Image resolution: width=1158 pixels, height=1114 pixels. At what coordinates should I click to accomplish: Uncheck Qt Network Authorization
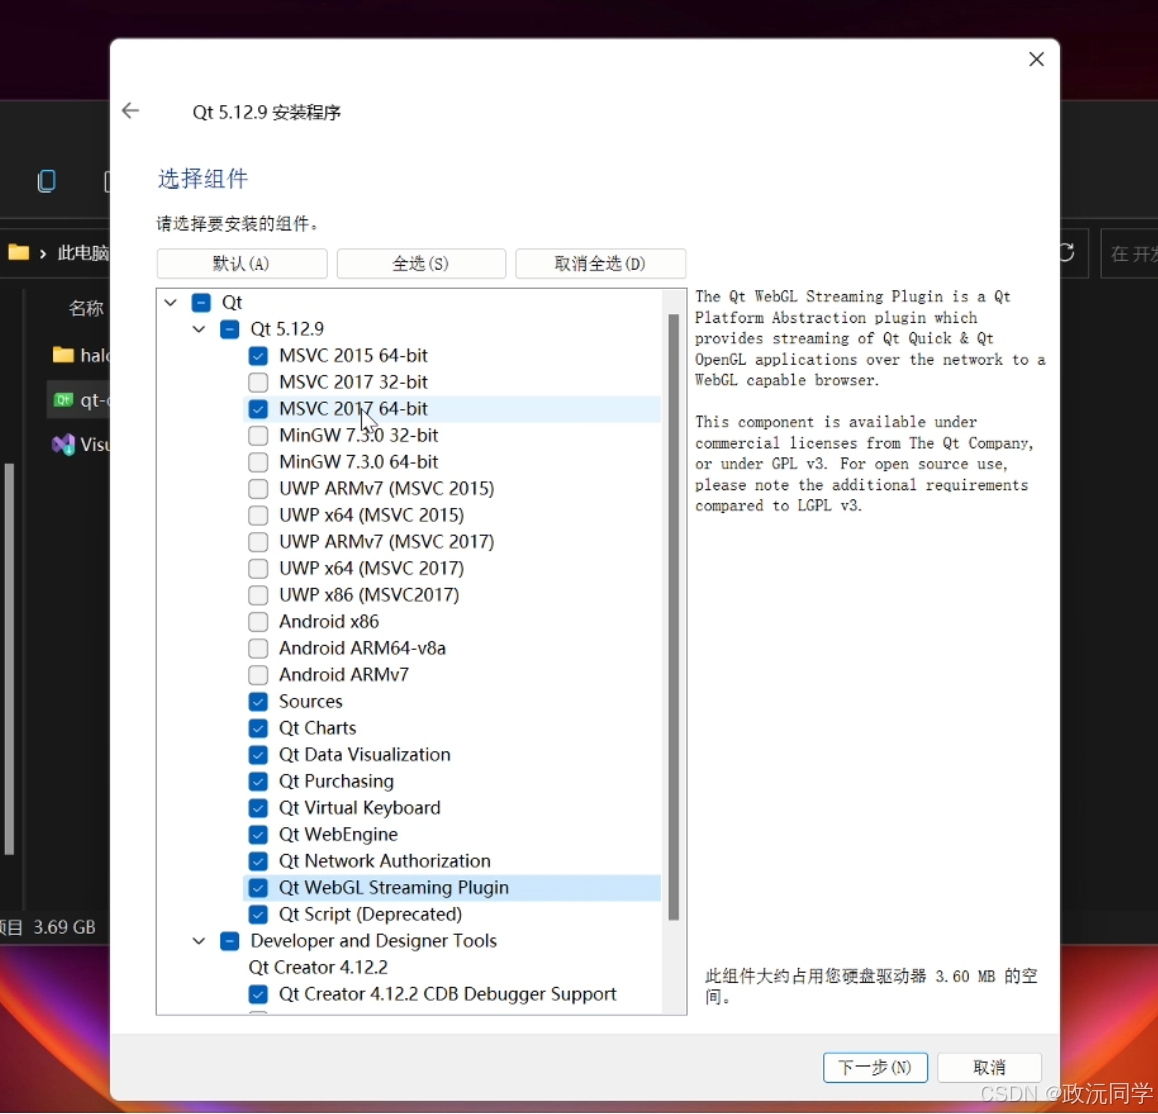(x=258, y=861)
